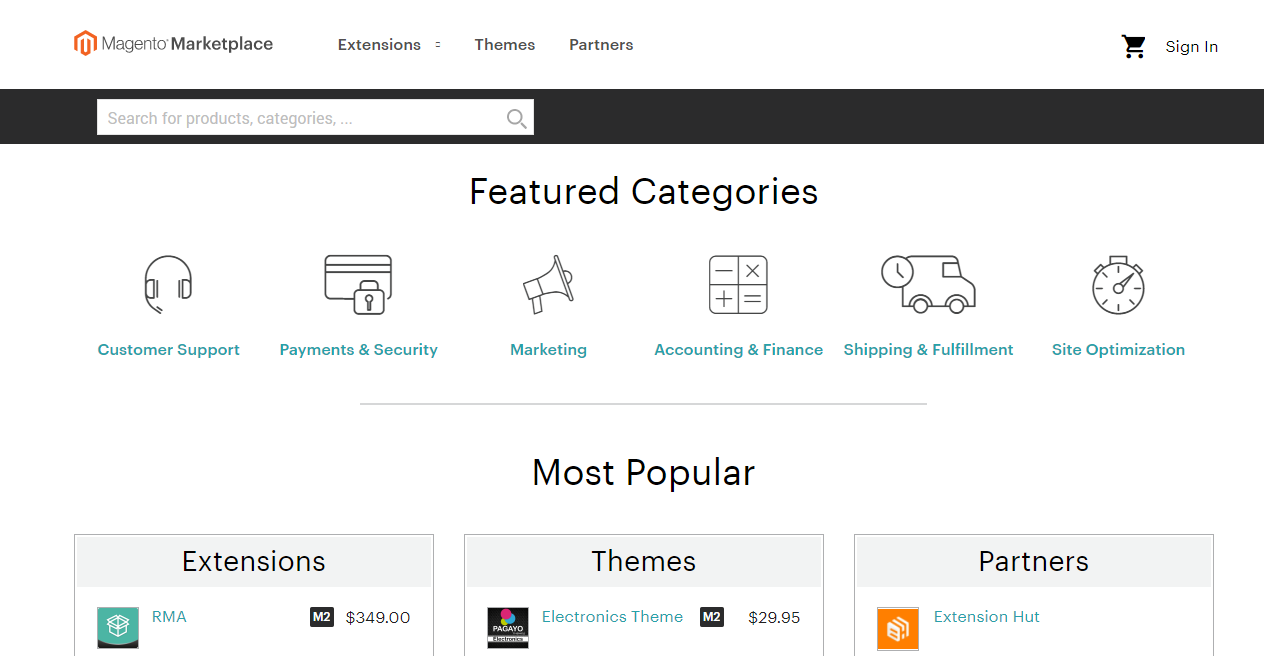Focus the product search field
Viewport: 1264px width, 656px height.
click(300, 118)
